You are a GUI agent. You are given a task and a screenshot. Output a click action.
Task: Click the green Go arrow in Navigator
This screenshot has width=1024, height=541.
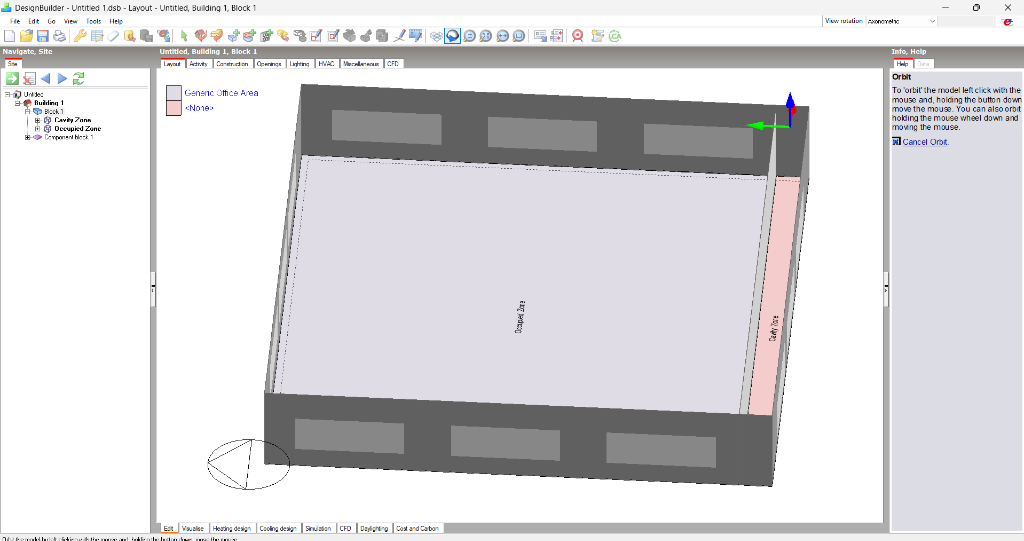pyautogui.click(x=12, y=78)
